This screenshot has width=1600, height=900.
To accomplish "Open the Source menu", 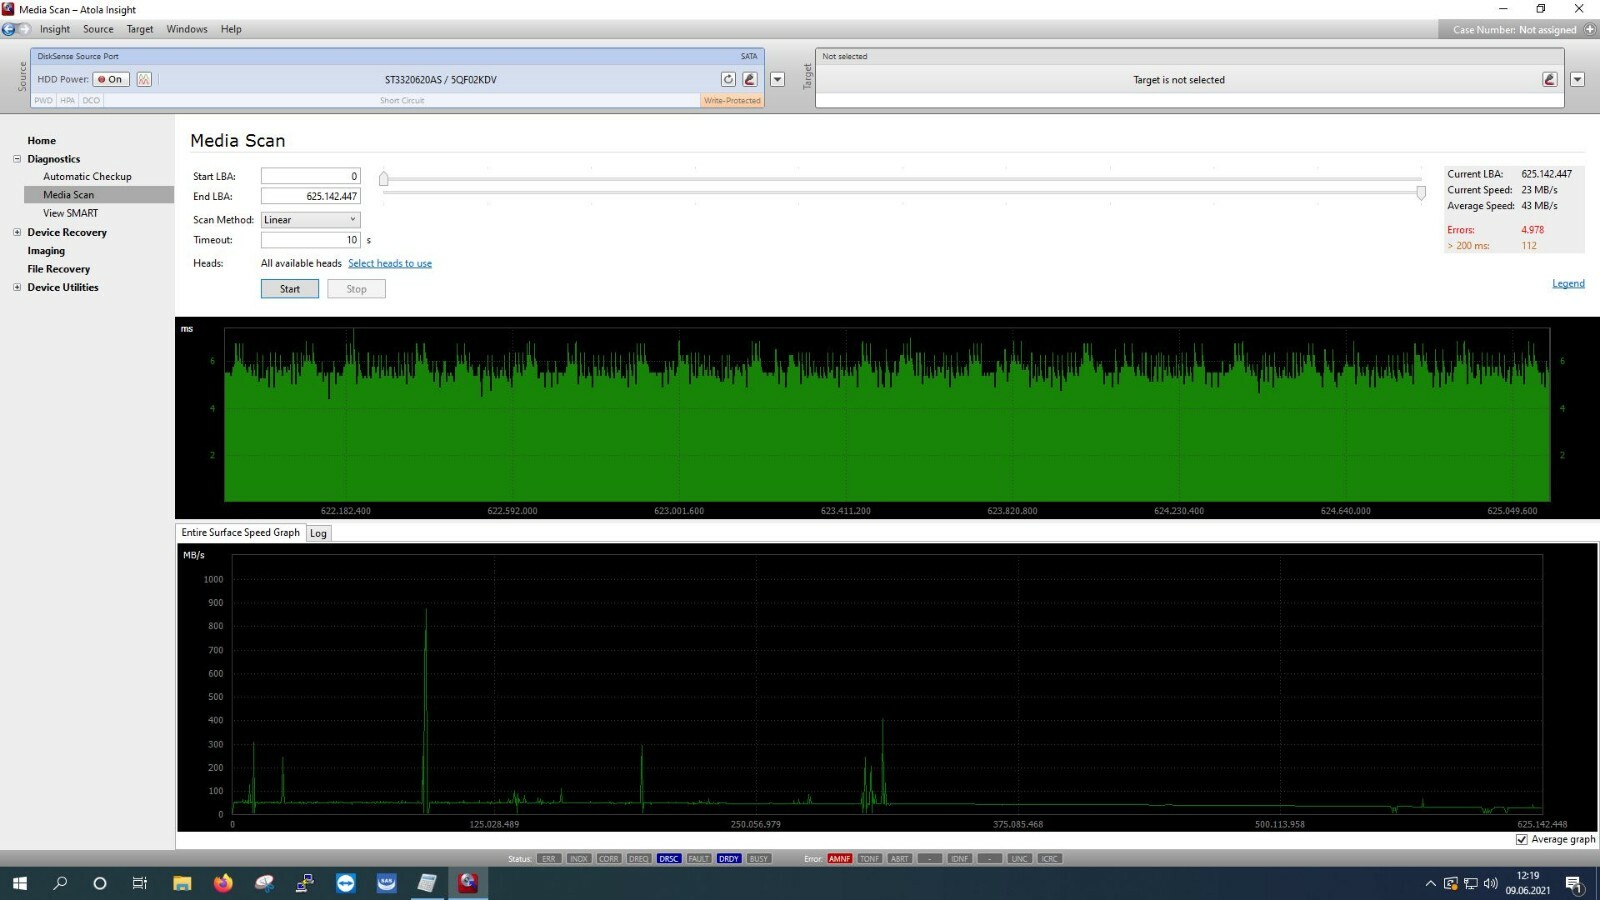I will [98, 29].
